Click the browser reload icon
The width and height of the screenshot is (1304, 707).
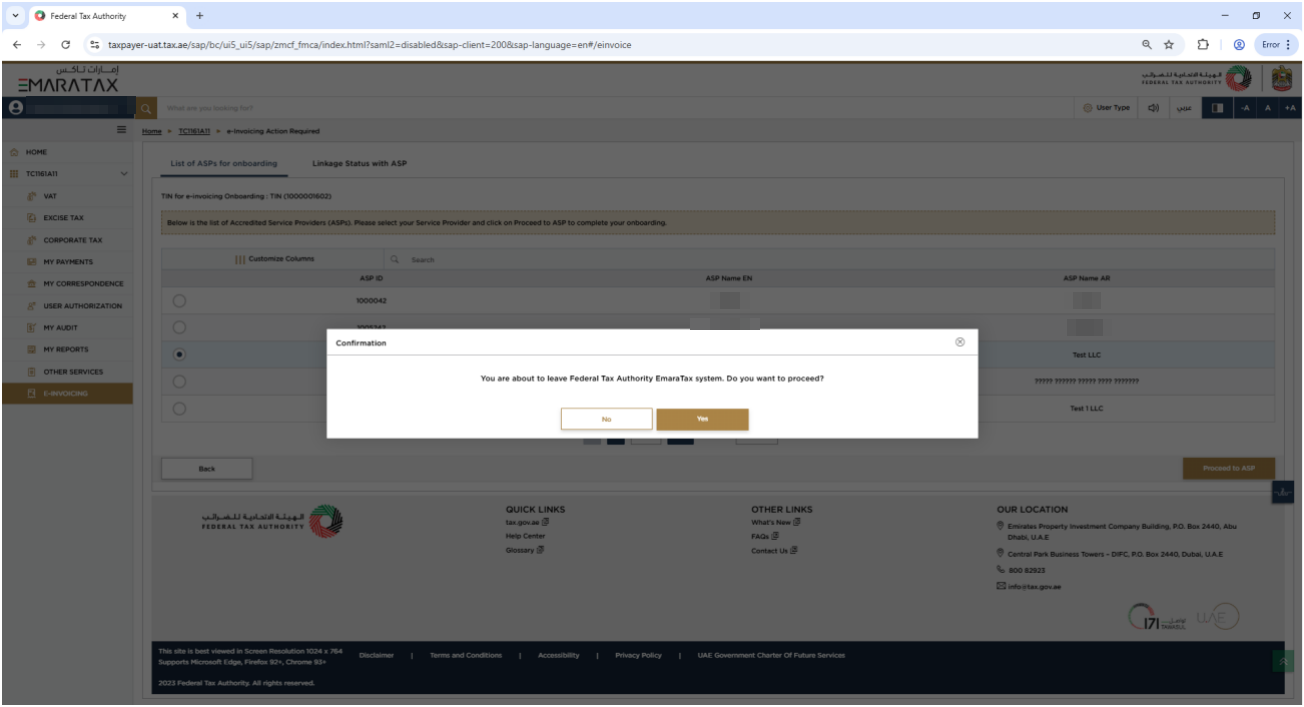coord(66,44)
